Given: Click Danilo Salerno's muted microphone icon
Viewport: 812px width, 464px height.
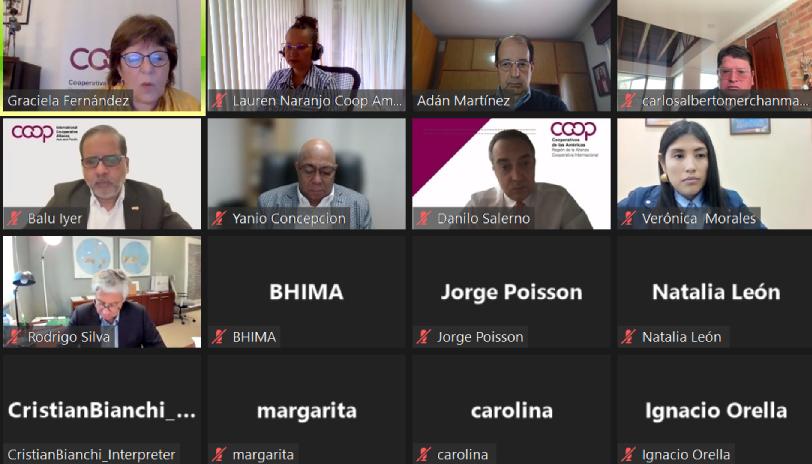Looking at the screenshot, I should [424, 218].
